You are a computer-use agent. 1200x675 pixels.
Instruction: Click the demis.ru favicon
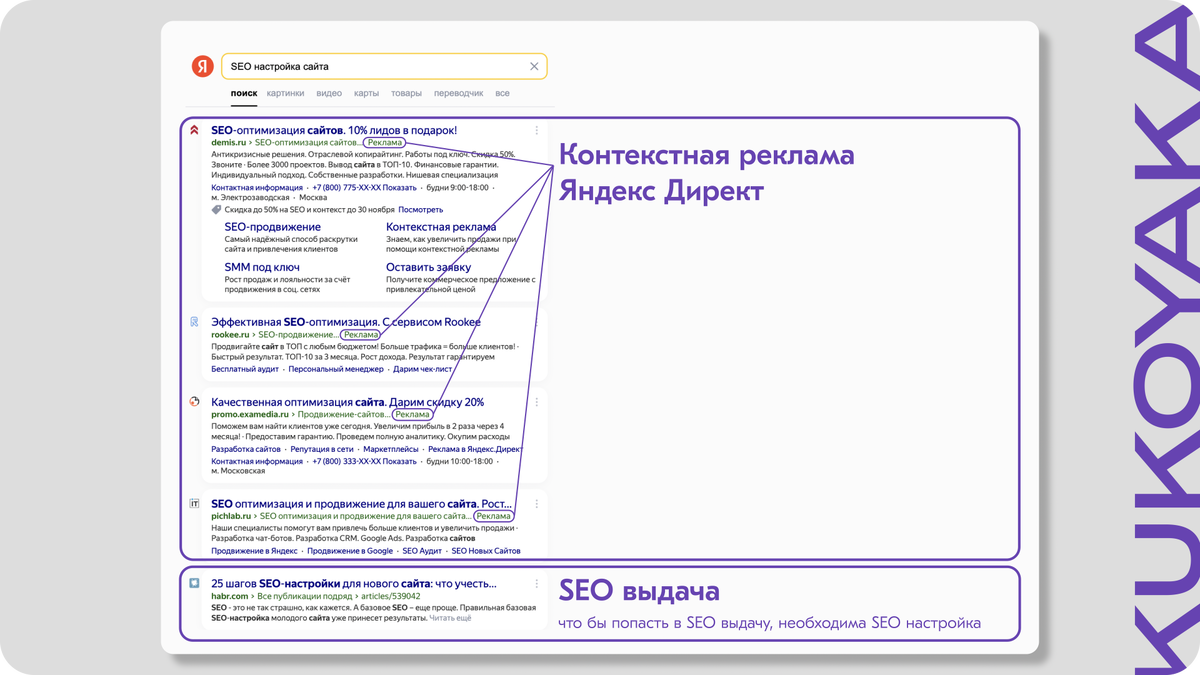(194, 130)
